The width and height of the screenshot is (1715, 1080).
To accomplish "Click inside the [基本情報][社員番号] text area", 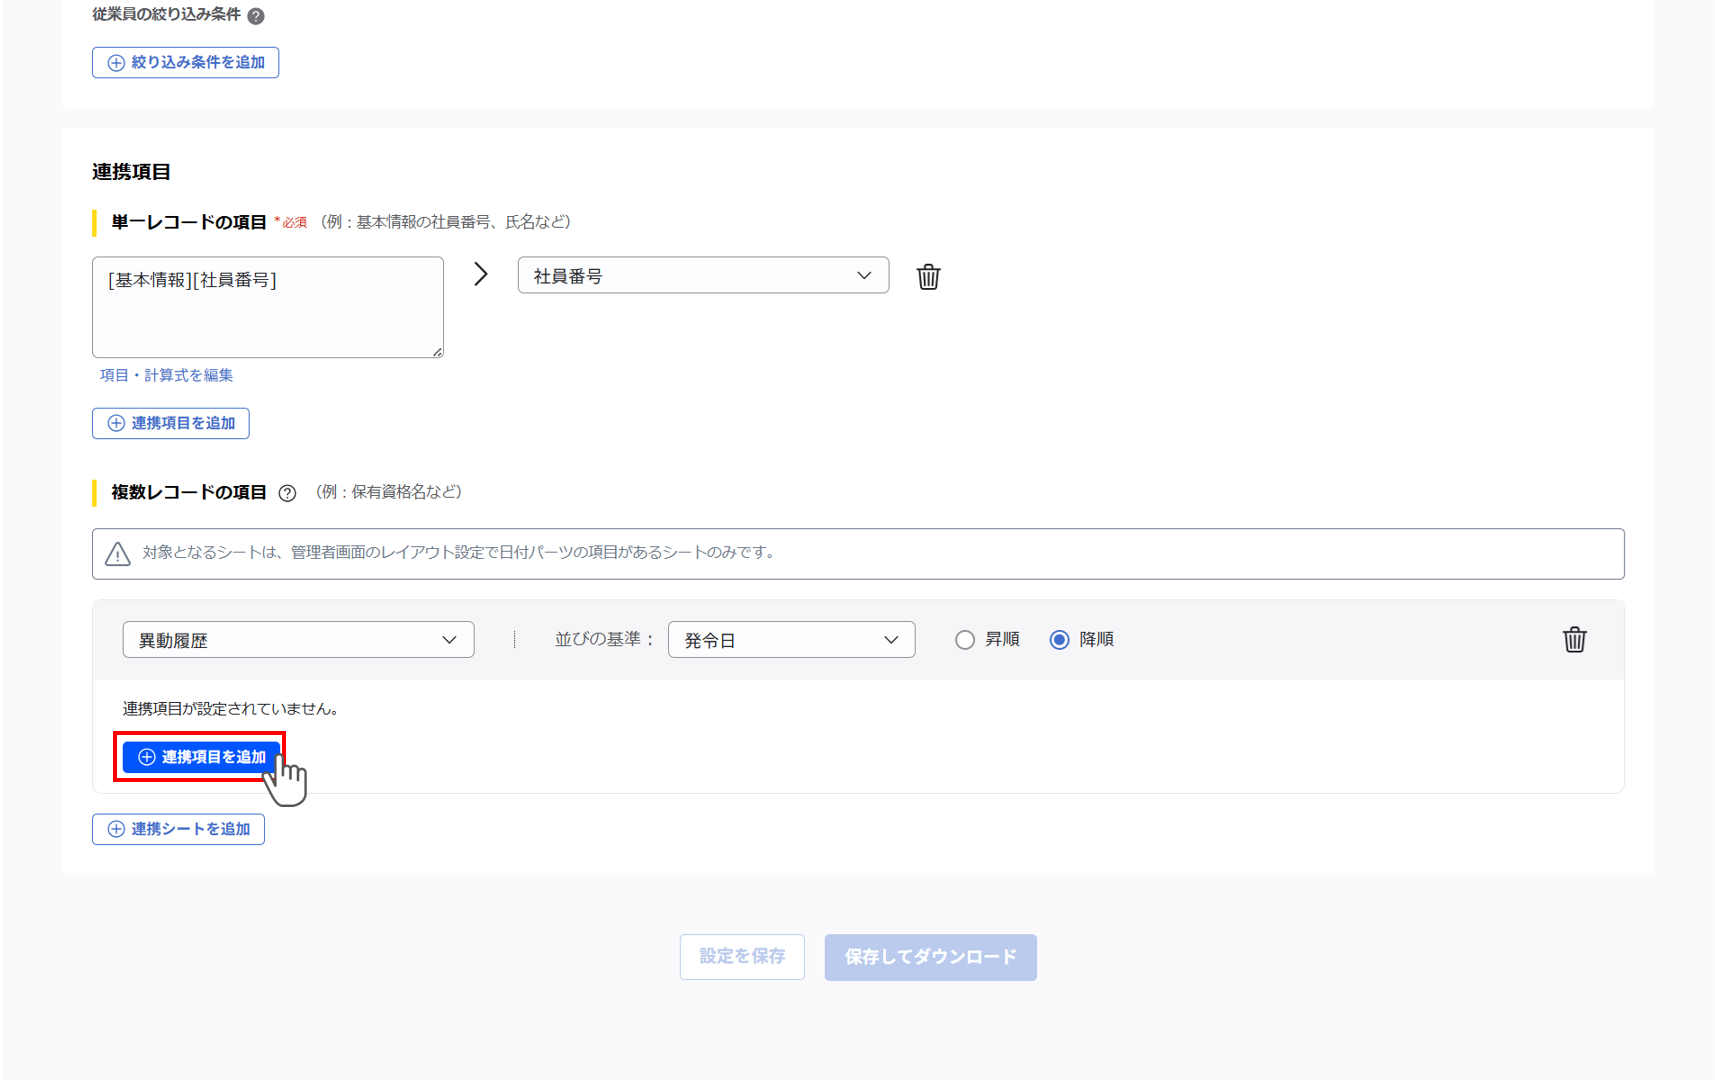I will (267, 307).
